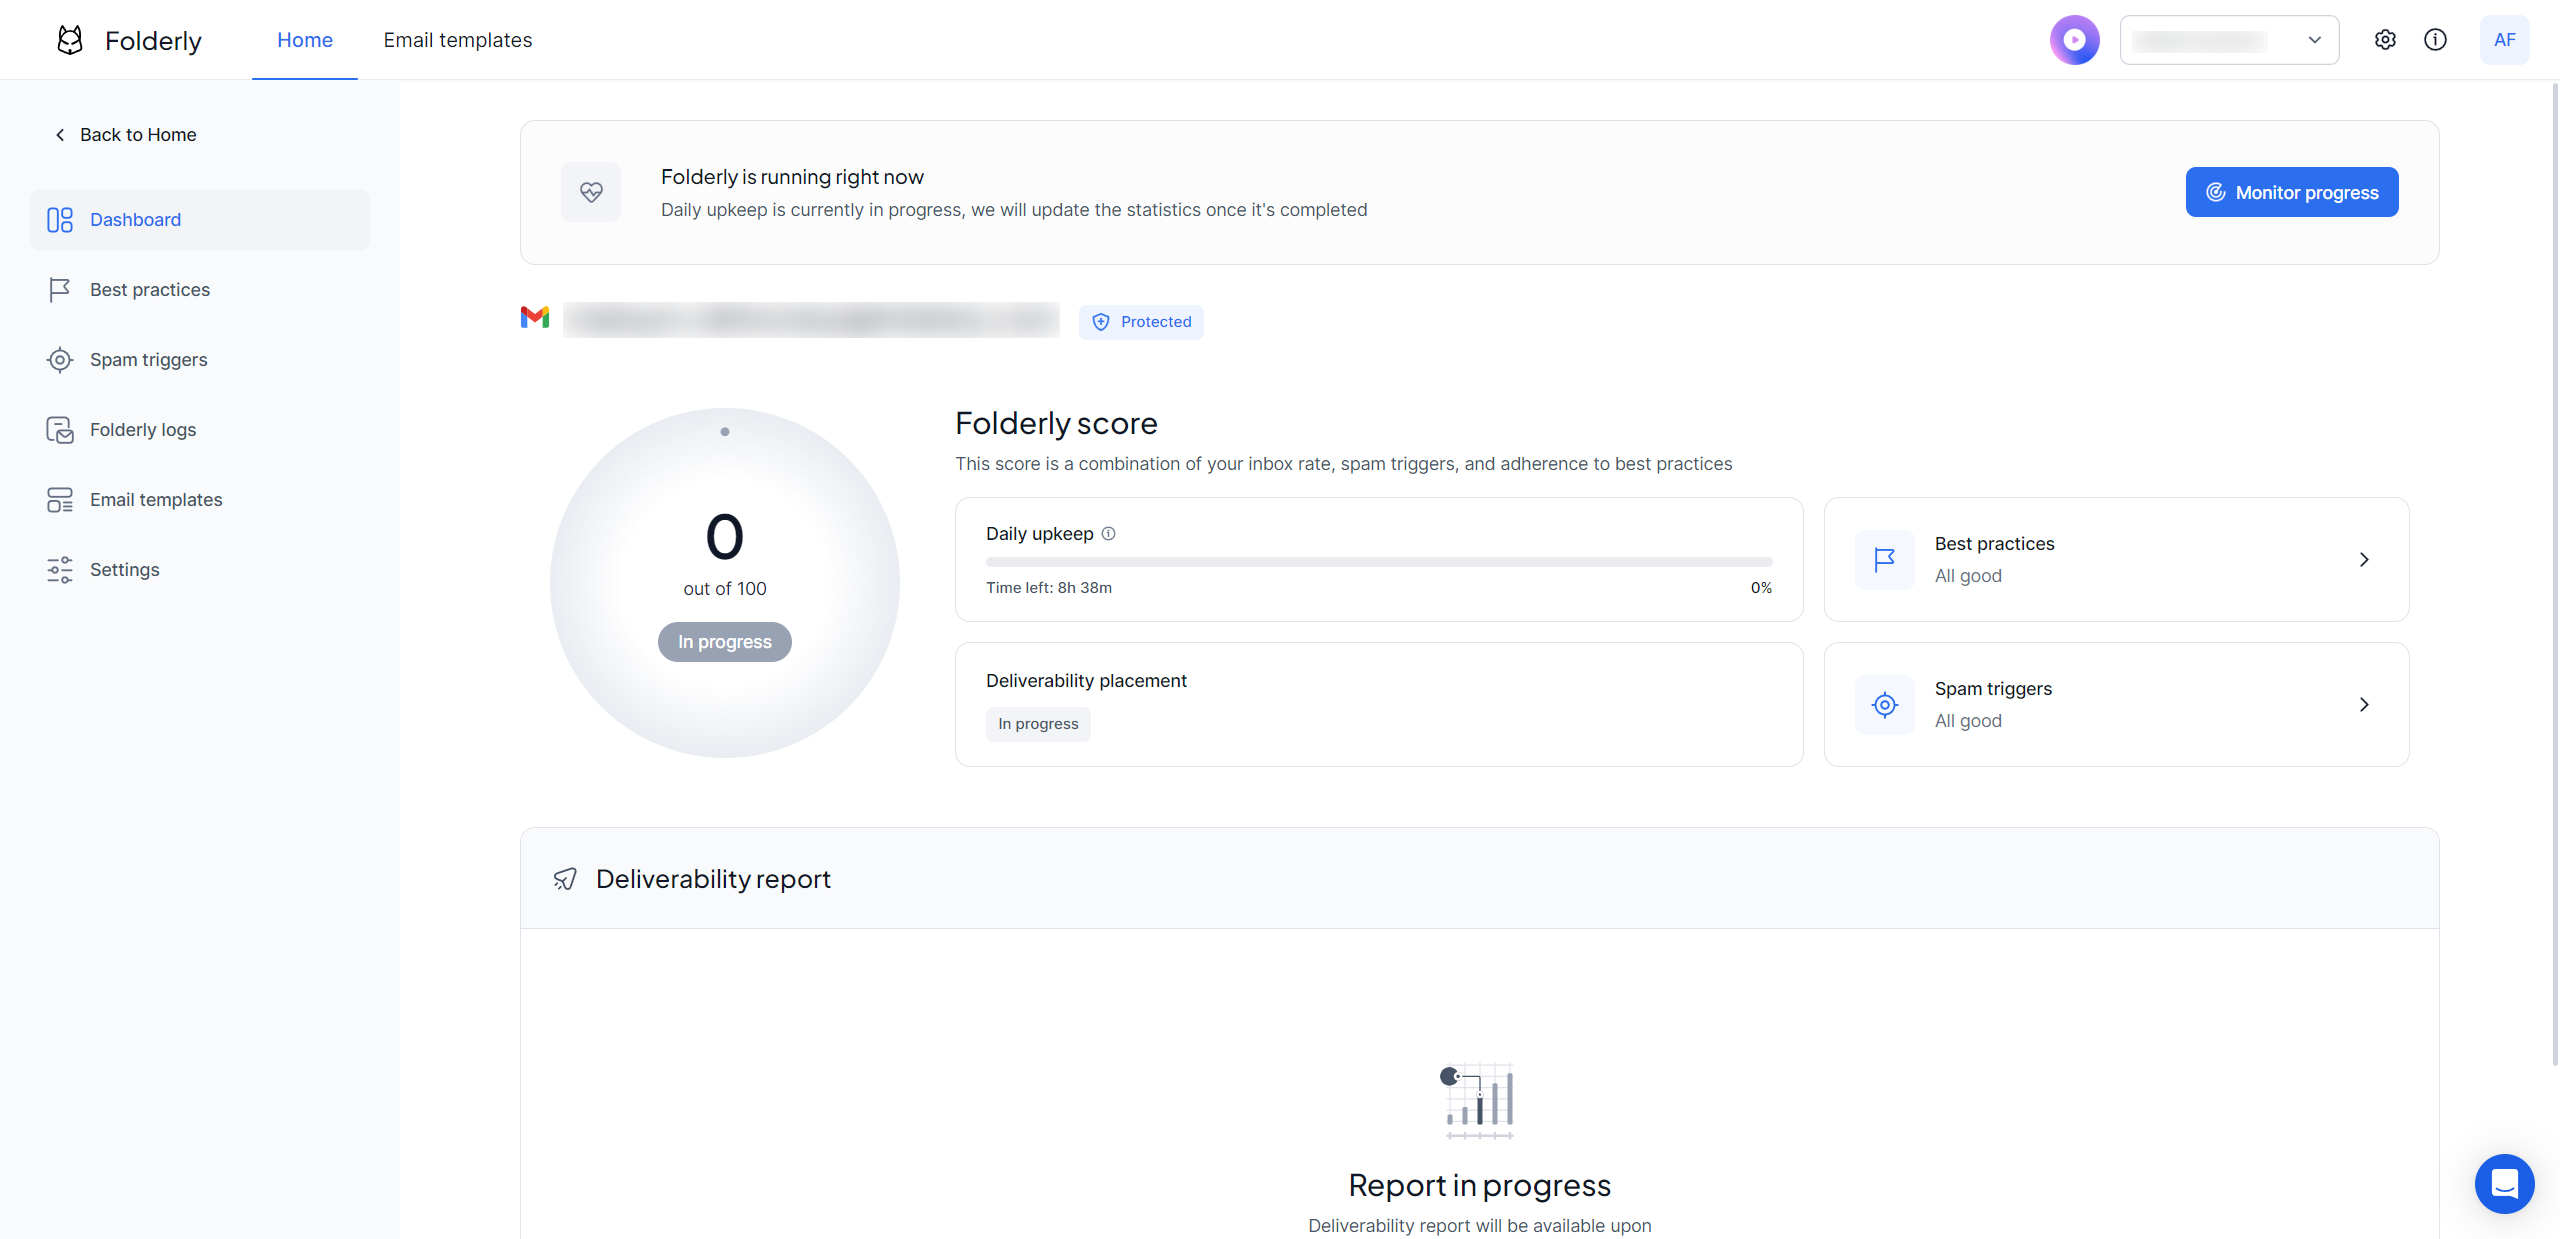Viewport: 2560px width, 1239px height.
Task: Open the chat support bubble icon
Action: tap(2504, 1184)
